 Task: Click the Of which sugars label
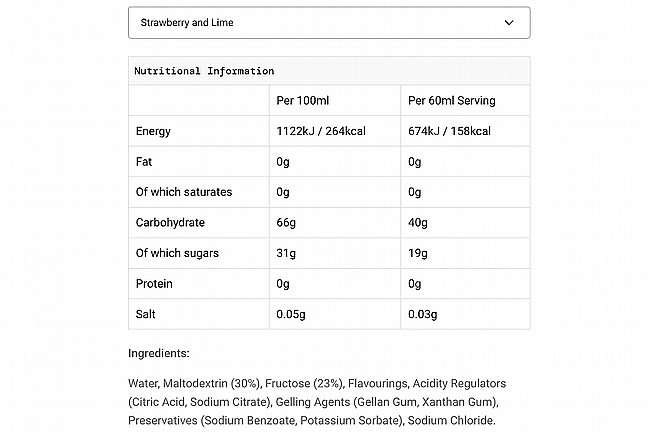(x=177, y=253)
